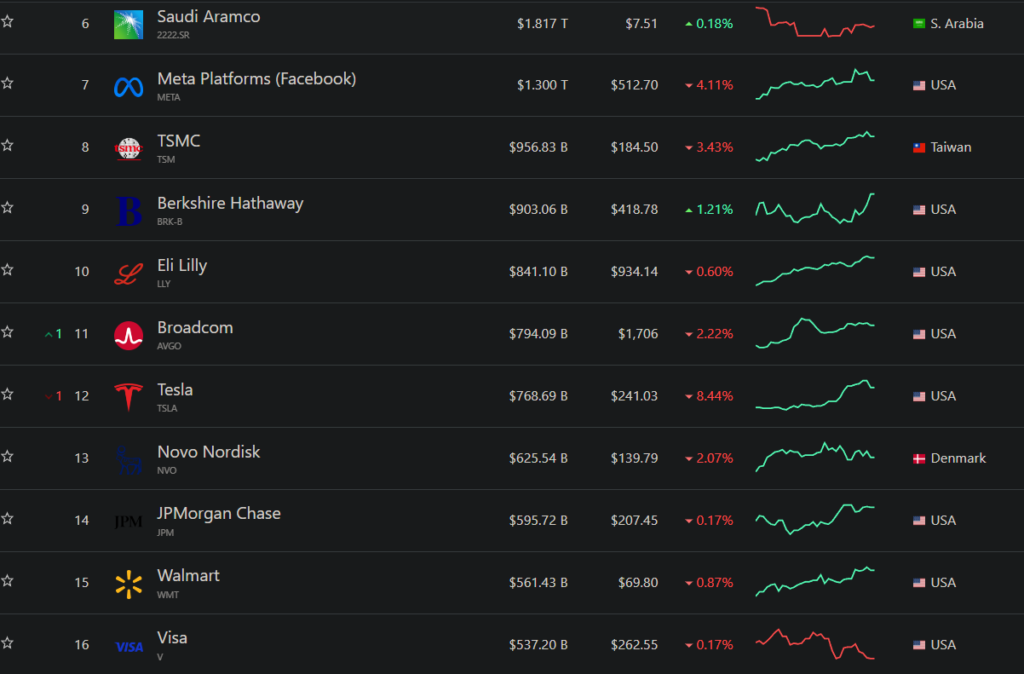Favorite TSMC with the star
1024x674 pixels.
click(x=7, y=145)
